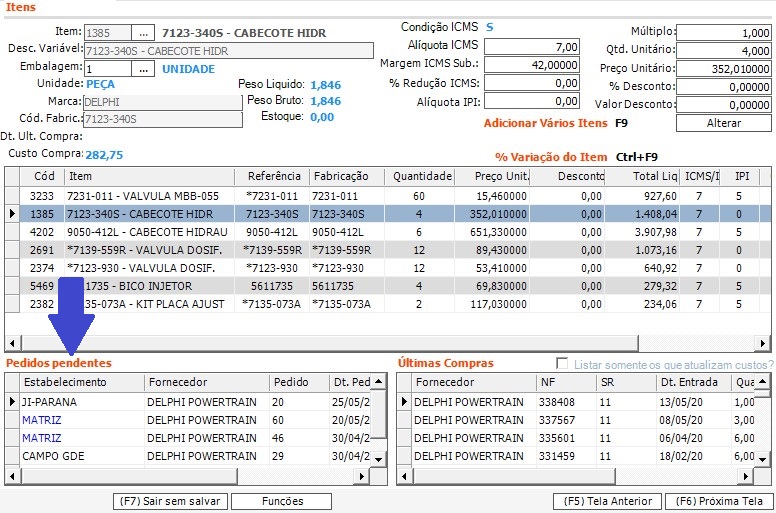Click the (F7) Sair sem salvar button
Image resolution: width=776 pixels, height=513 pixels.
170,501
